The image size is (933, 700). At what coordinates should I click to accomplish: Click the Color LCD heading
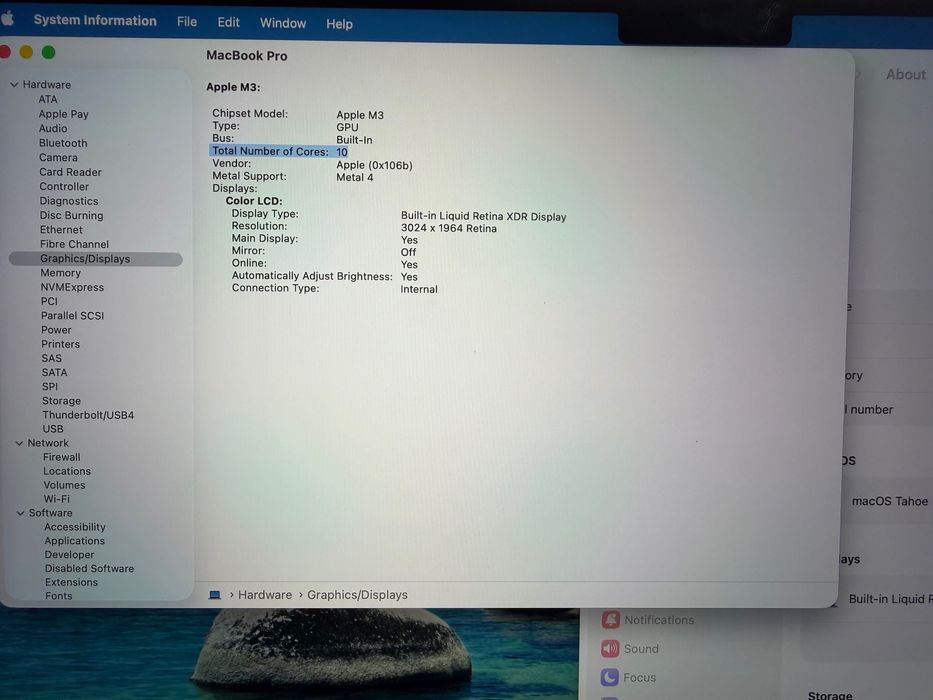tap(254, 201)
